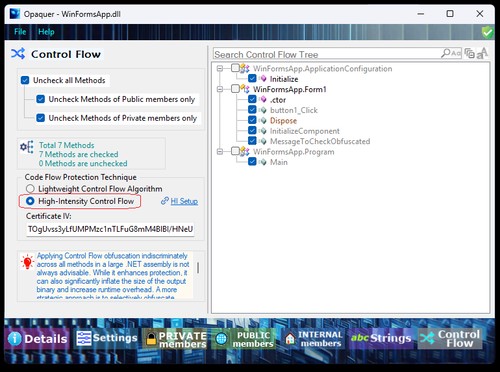Click the Certificate IV text field
Image resolution: width=500 pixels, height=372 pixels.
(x=110, y=229)
